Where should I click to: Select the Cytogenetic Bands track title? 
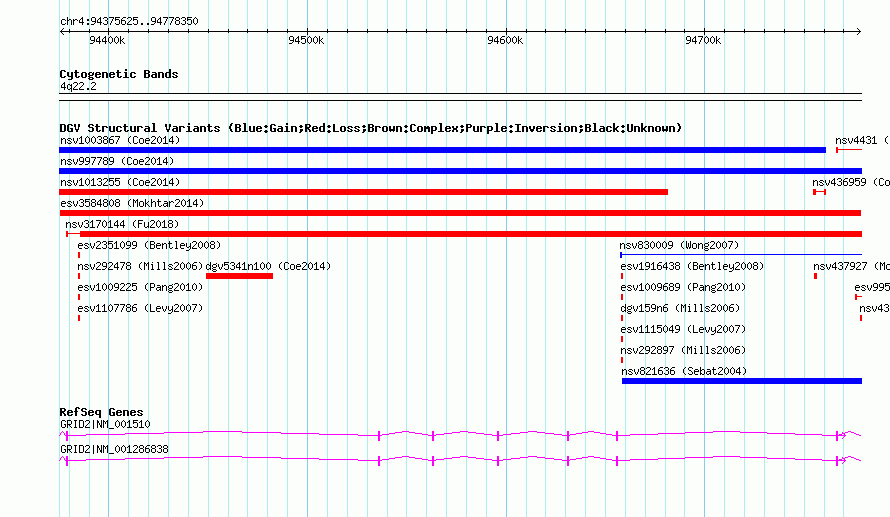tap(119, 74)
